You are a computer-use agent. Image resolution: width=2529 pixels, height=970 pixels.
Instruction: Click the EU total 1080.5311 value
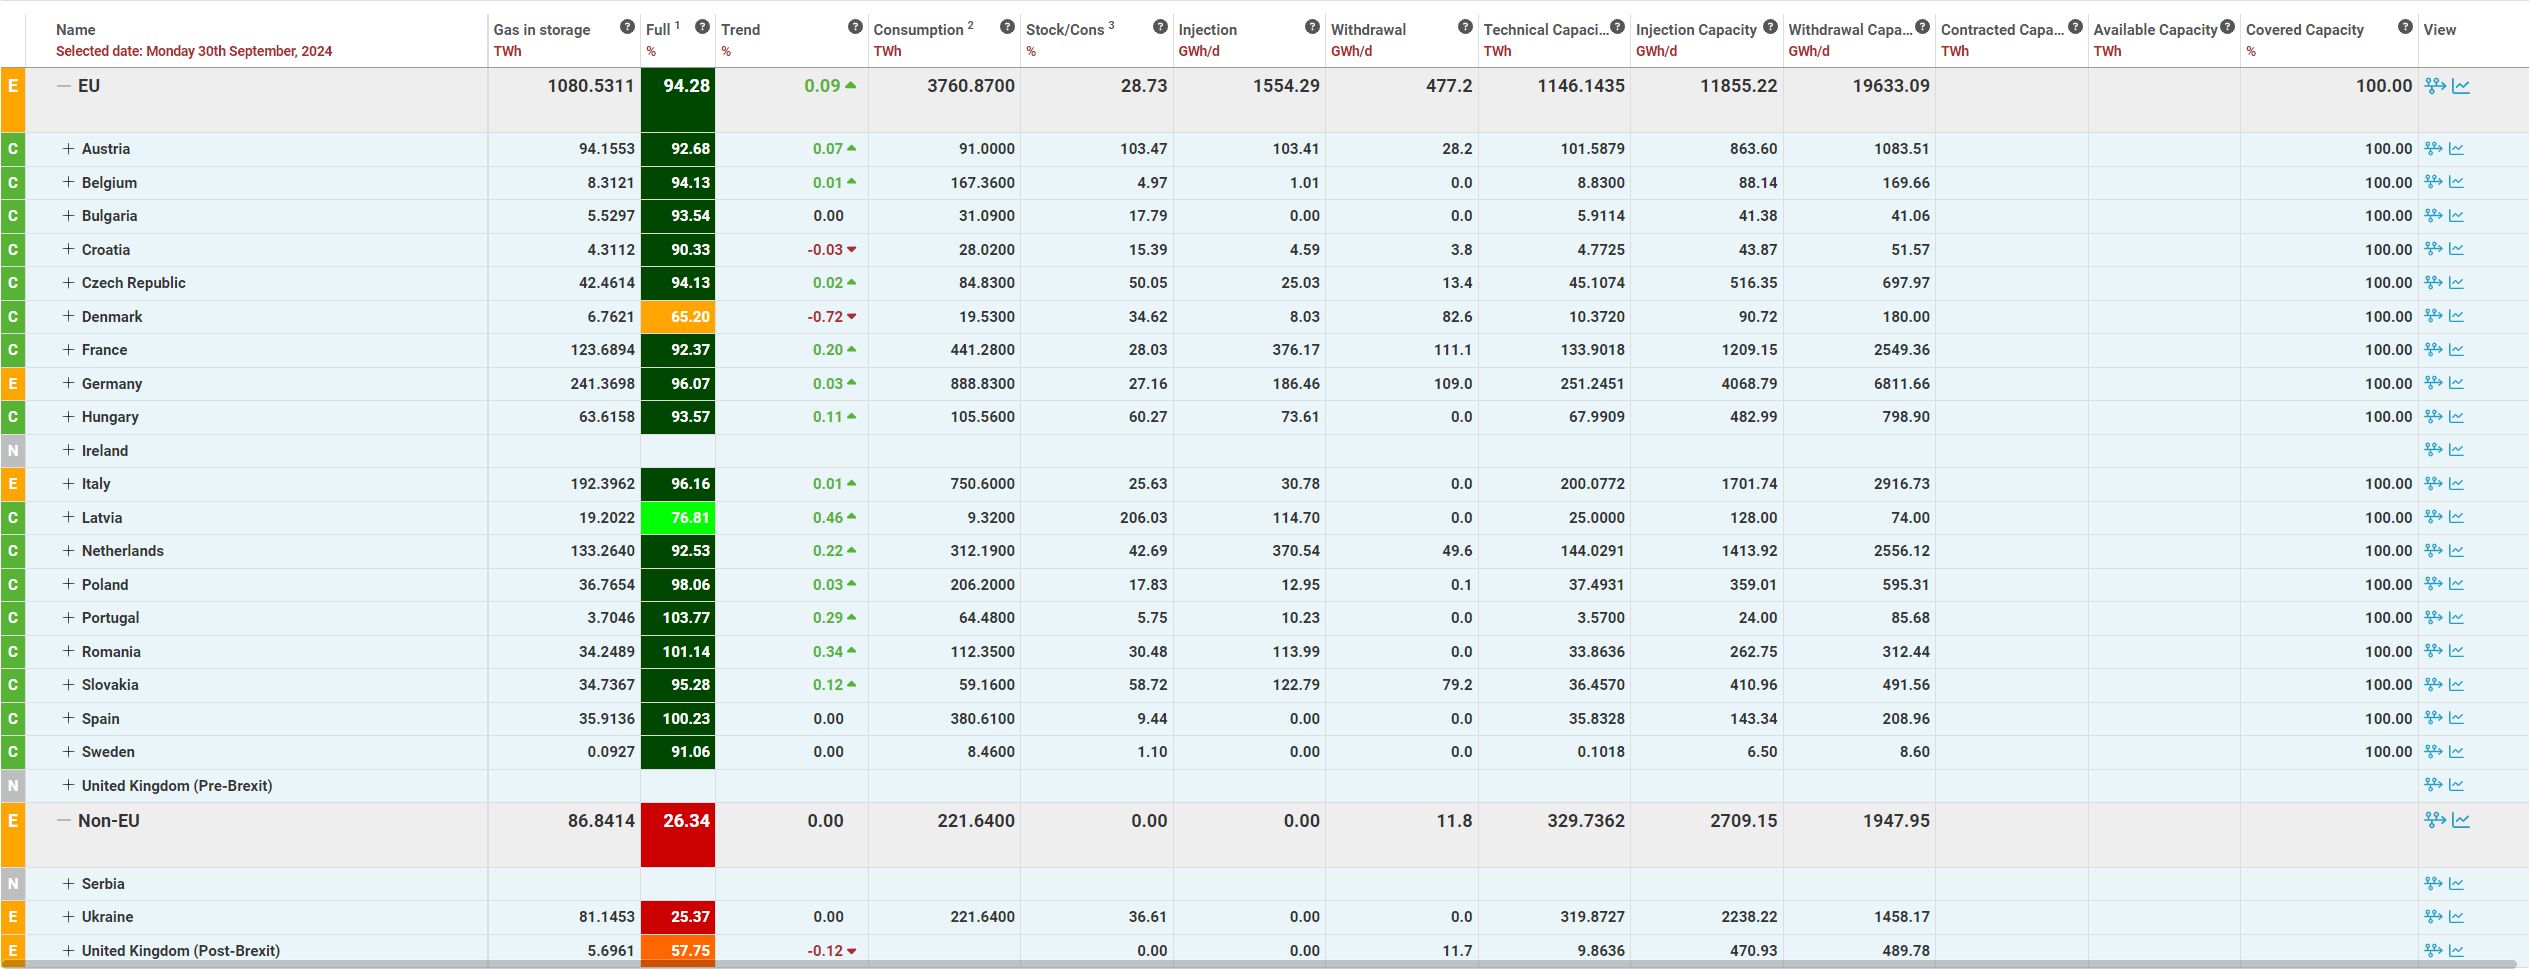(x=591, y=86)
